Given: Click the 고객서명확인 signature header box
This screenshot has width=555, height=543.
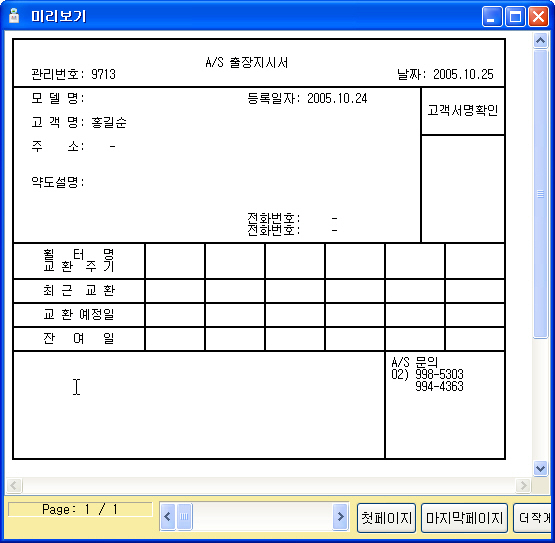Looking at the screenshot, I should click(463, 111).
